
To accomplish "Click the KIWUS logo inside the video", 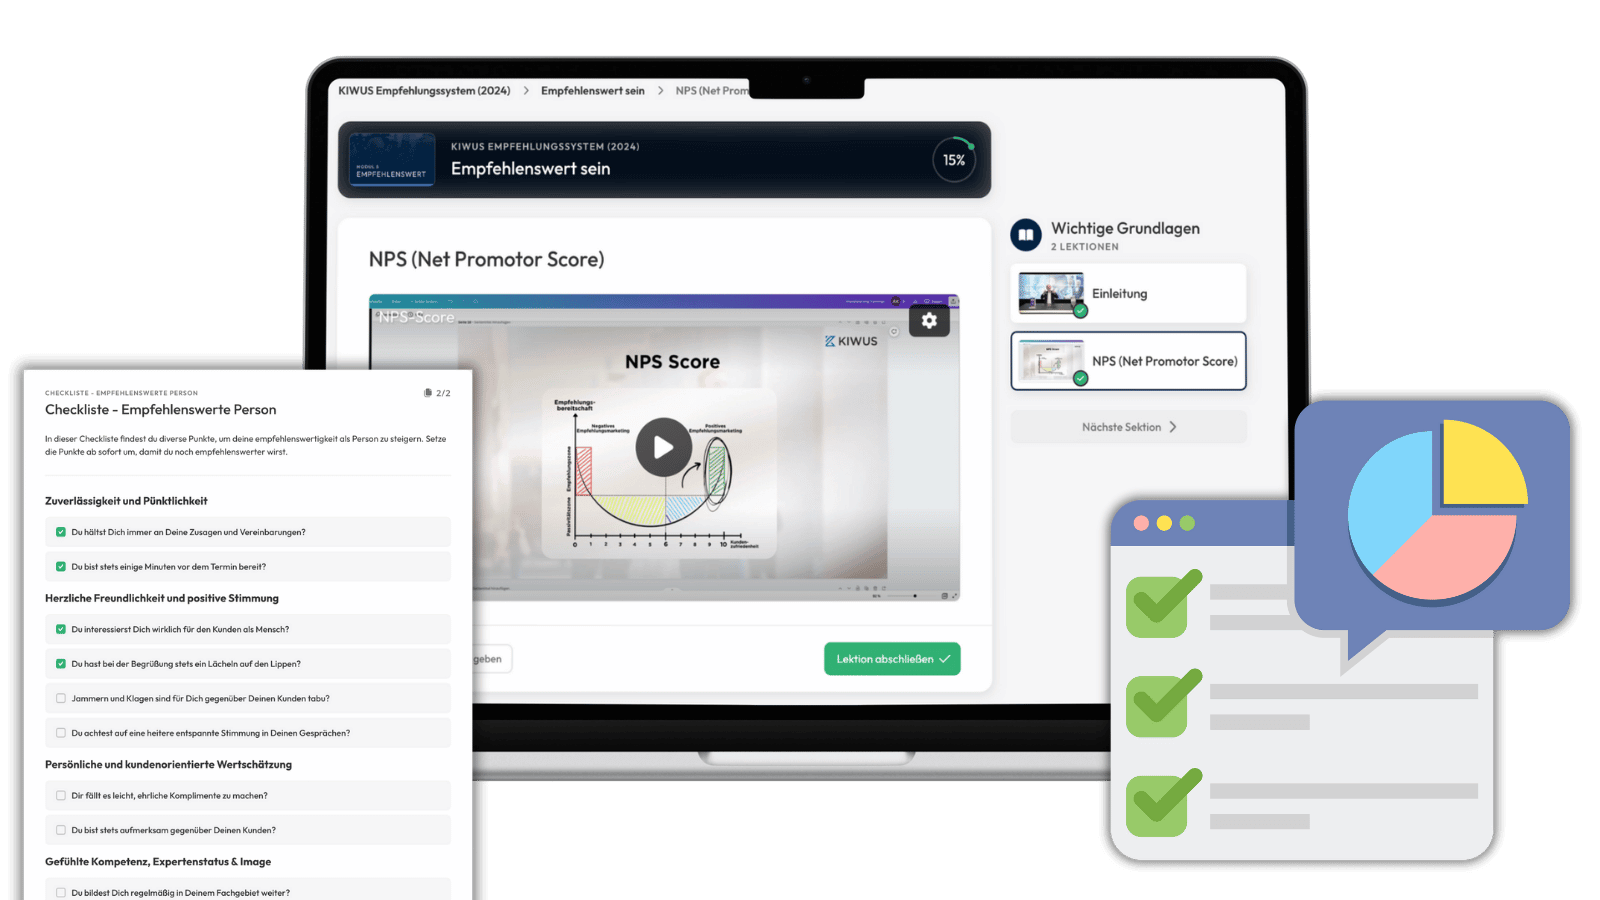I will (x=851, y=341).
